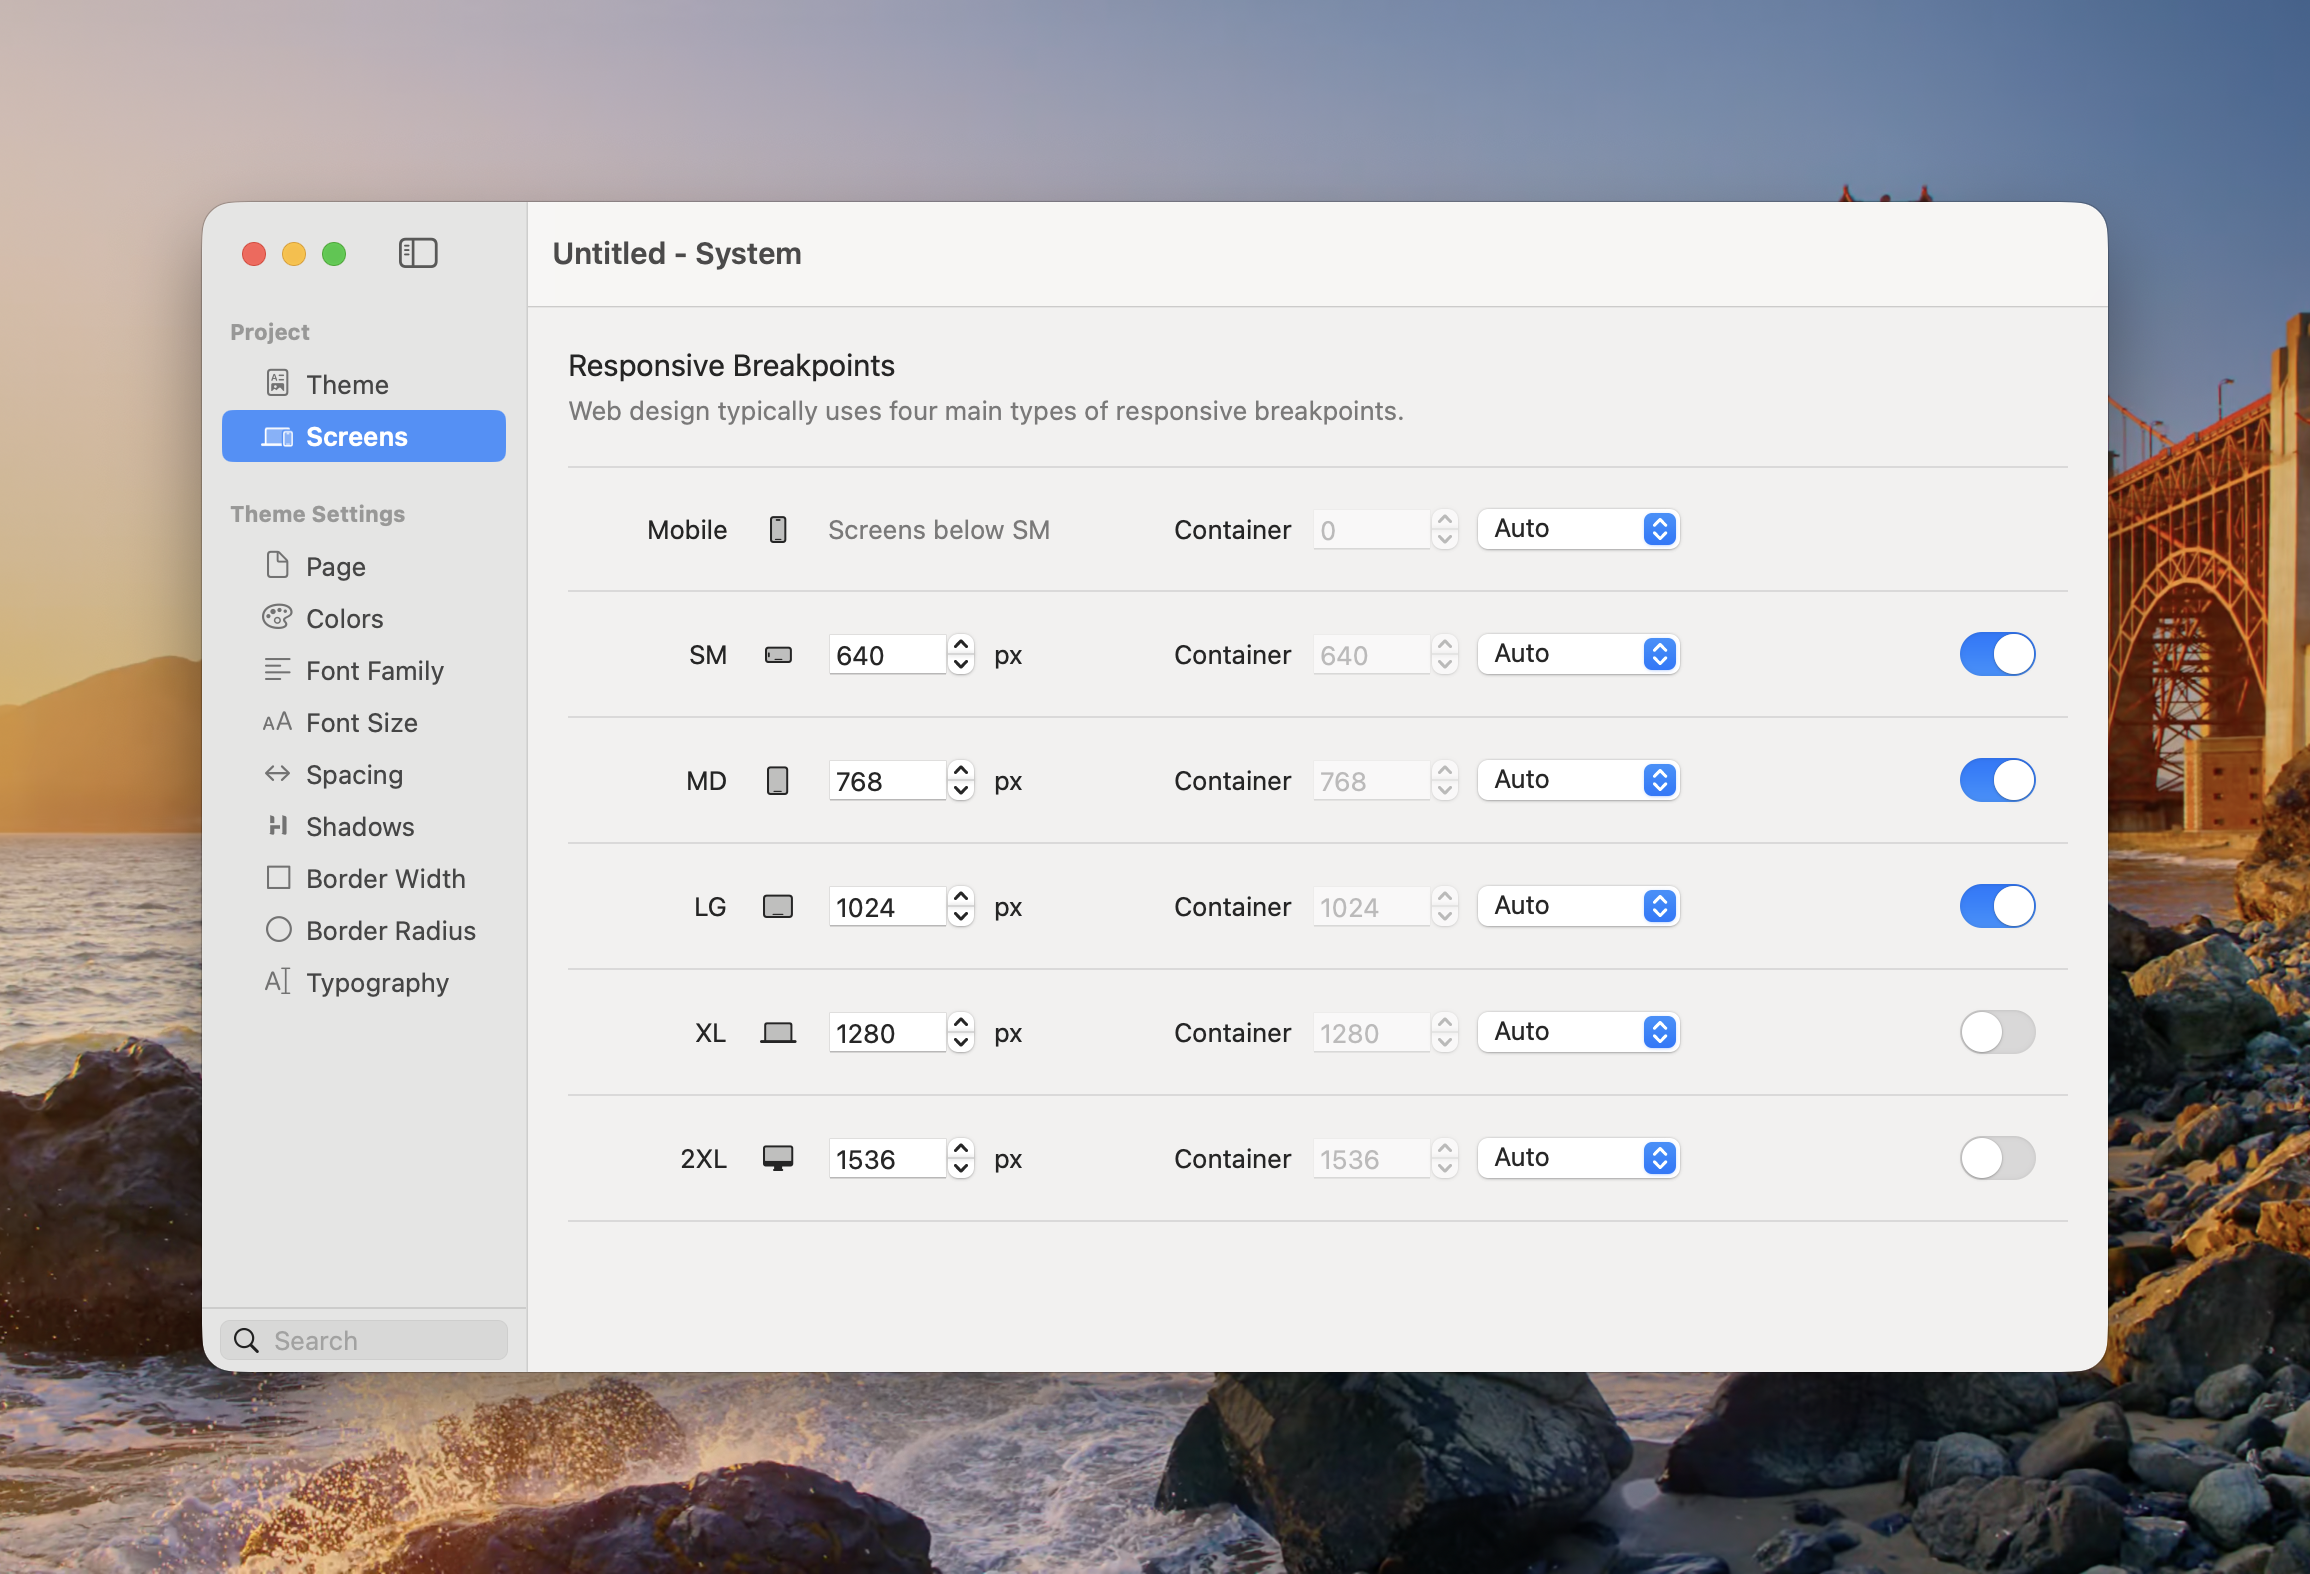Focus the sidebar Search field
Viewport: 2310px width, 1574px height.
(364, 1340)
